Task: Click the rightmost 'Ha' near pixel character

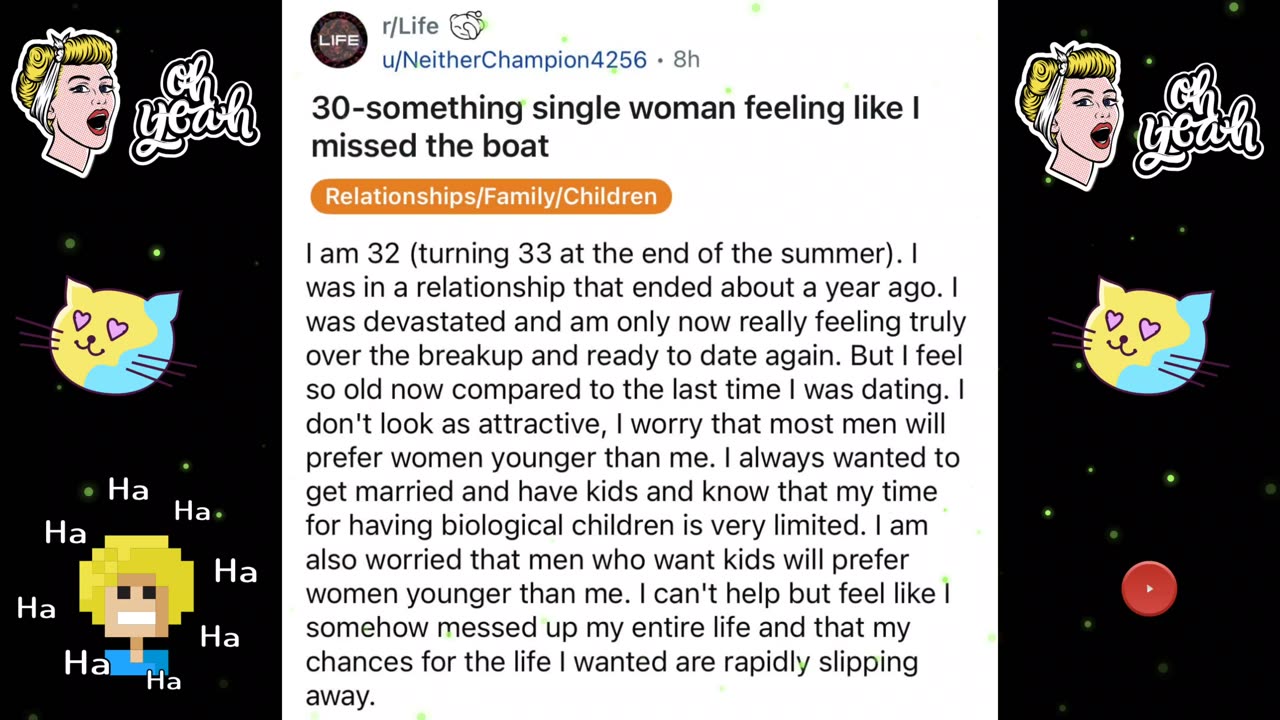Action: click(236, 571)
